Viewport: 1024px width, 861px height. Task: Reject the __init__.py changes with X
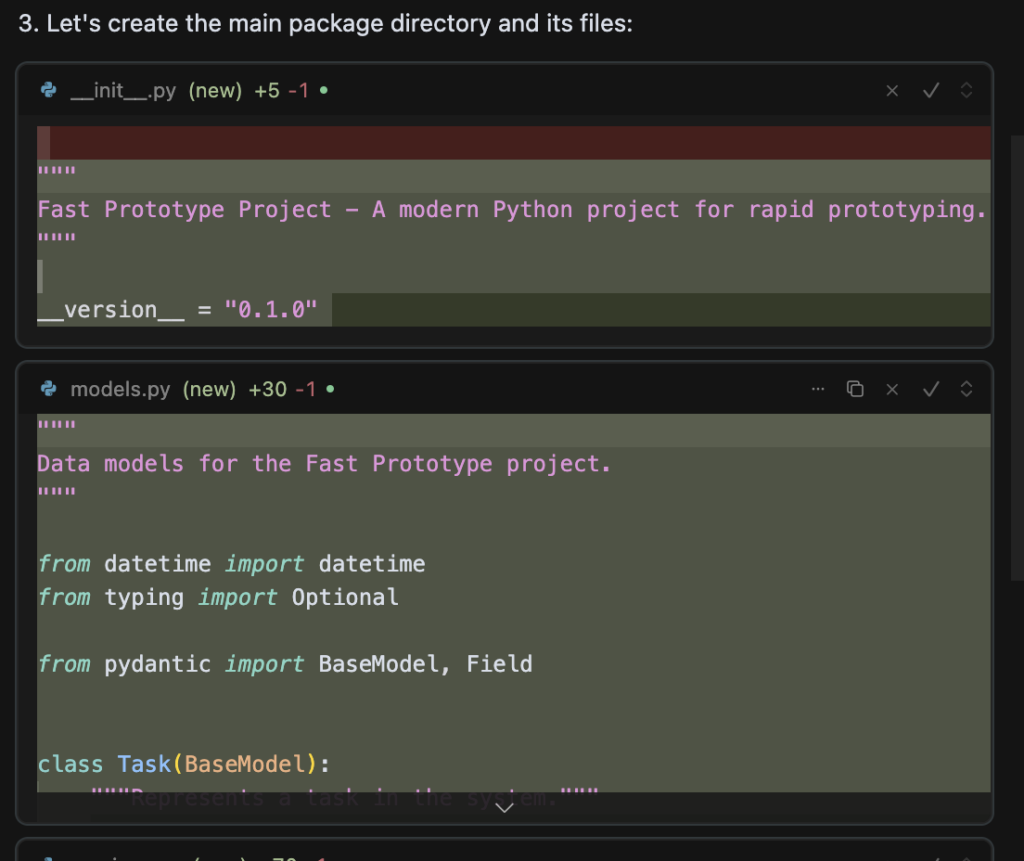click(891, 91)
